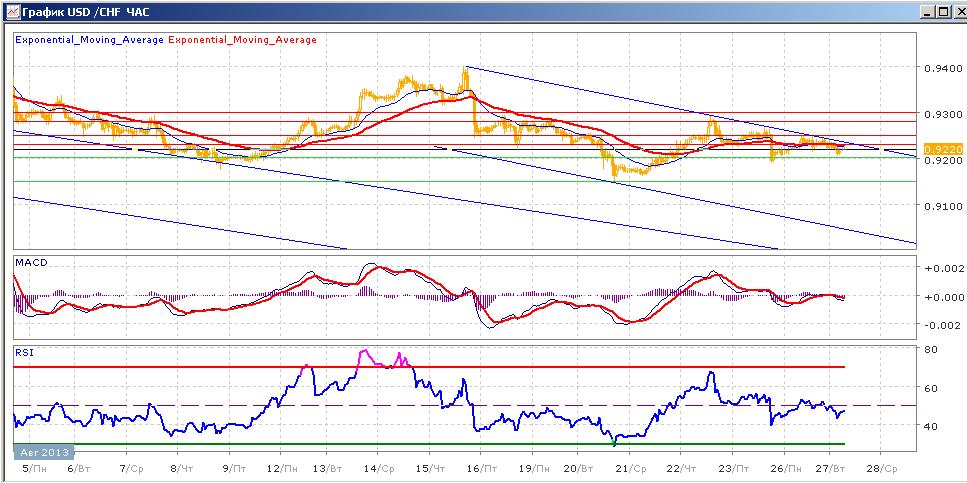Click the RSI axis value 40

click(x=930, y=426)
